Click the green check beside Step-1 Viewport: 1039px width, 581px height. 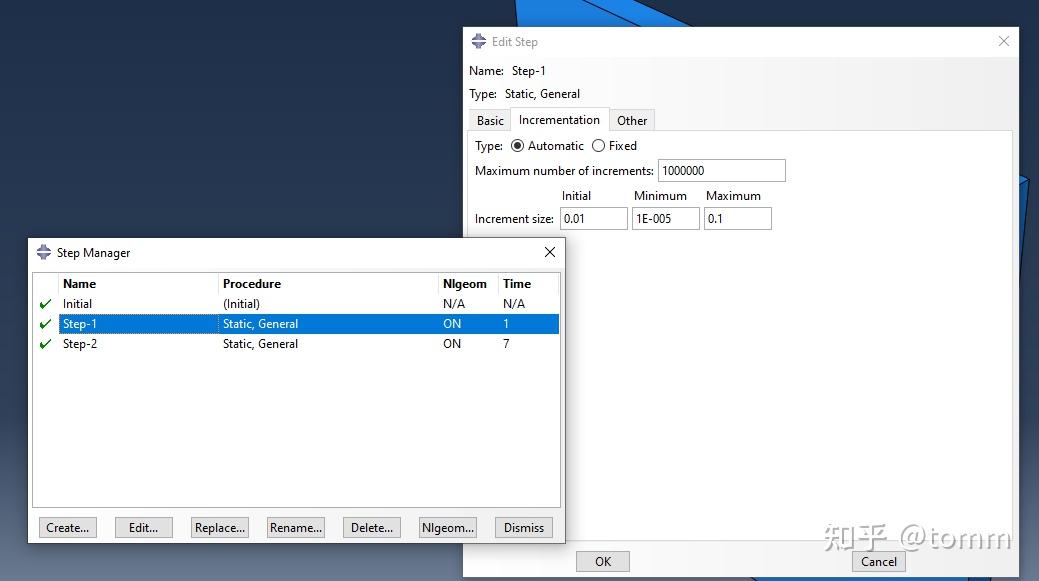pos(45,323)
